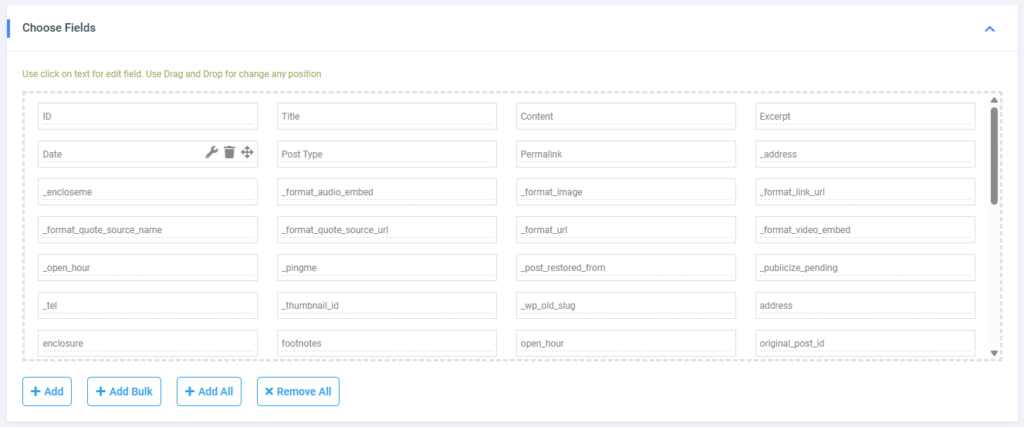Viewport: 1024px width, 427px height.
Task: Click the Content field
Action: [625, 116]
